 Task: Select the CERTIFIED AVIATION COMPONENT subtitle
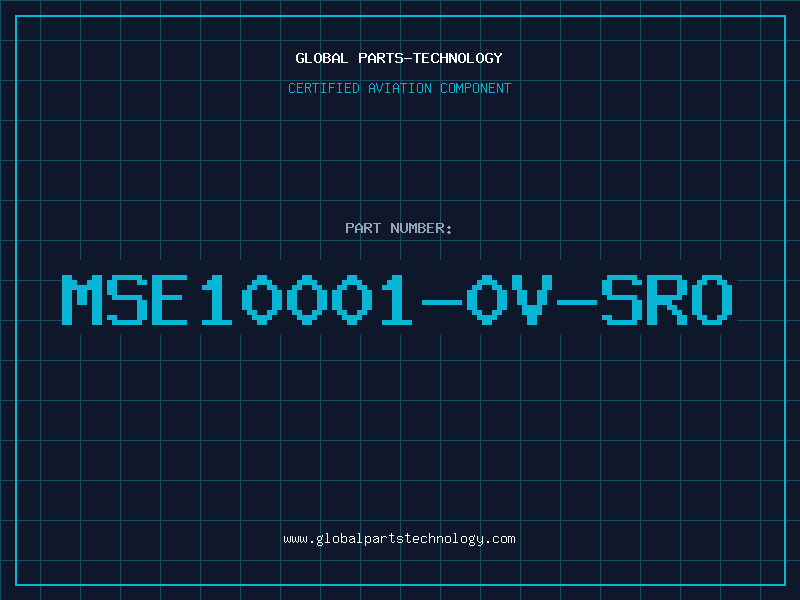(399, 88)
